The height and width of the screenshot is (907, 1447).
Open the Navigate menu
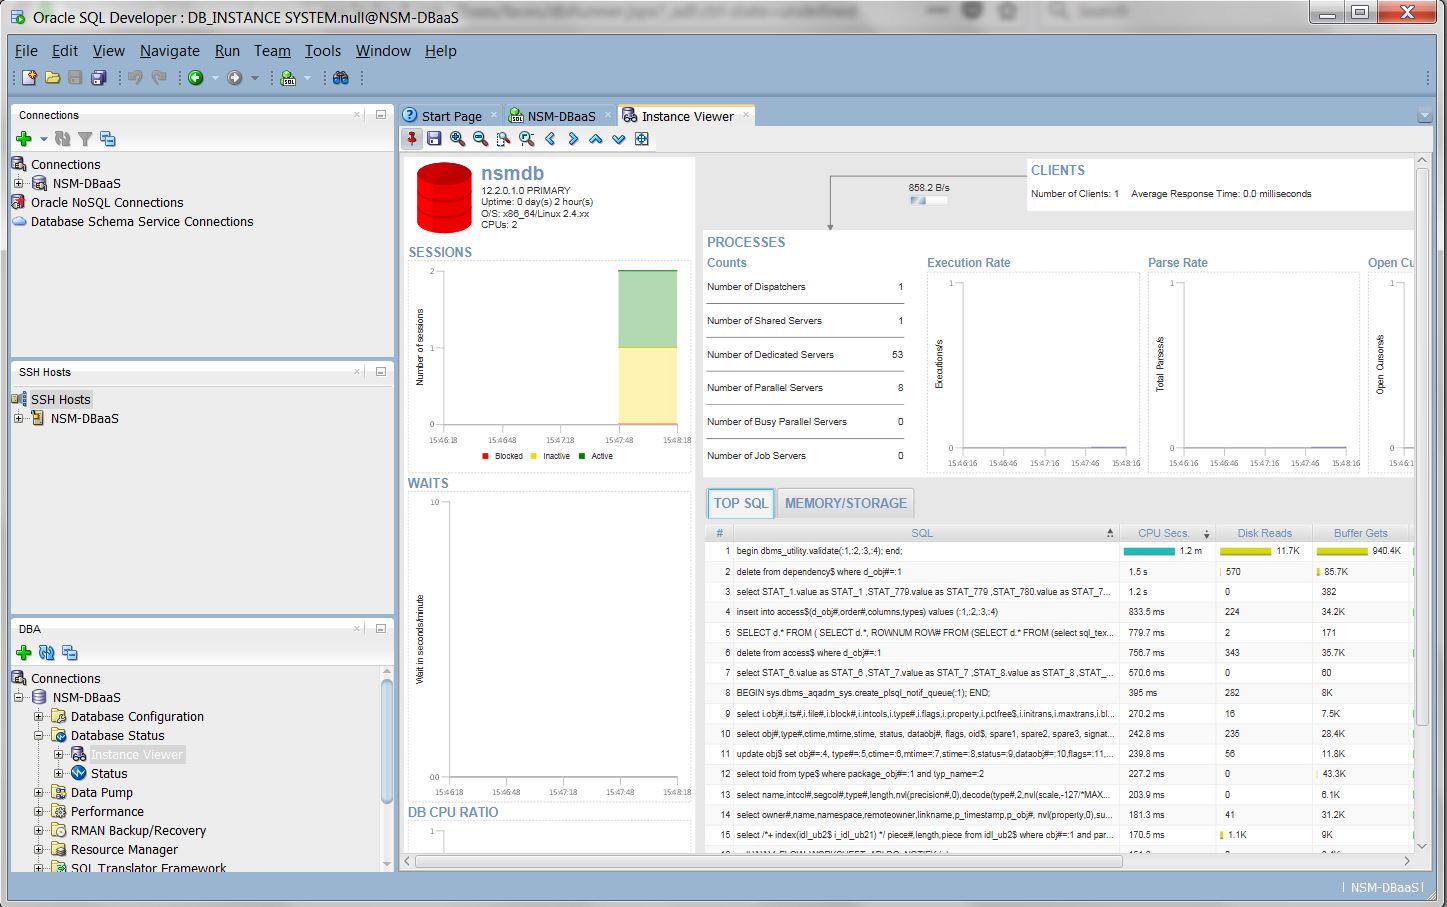pos(169,50)
